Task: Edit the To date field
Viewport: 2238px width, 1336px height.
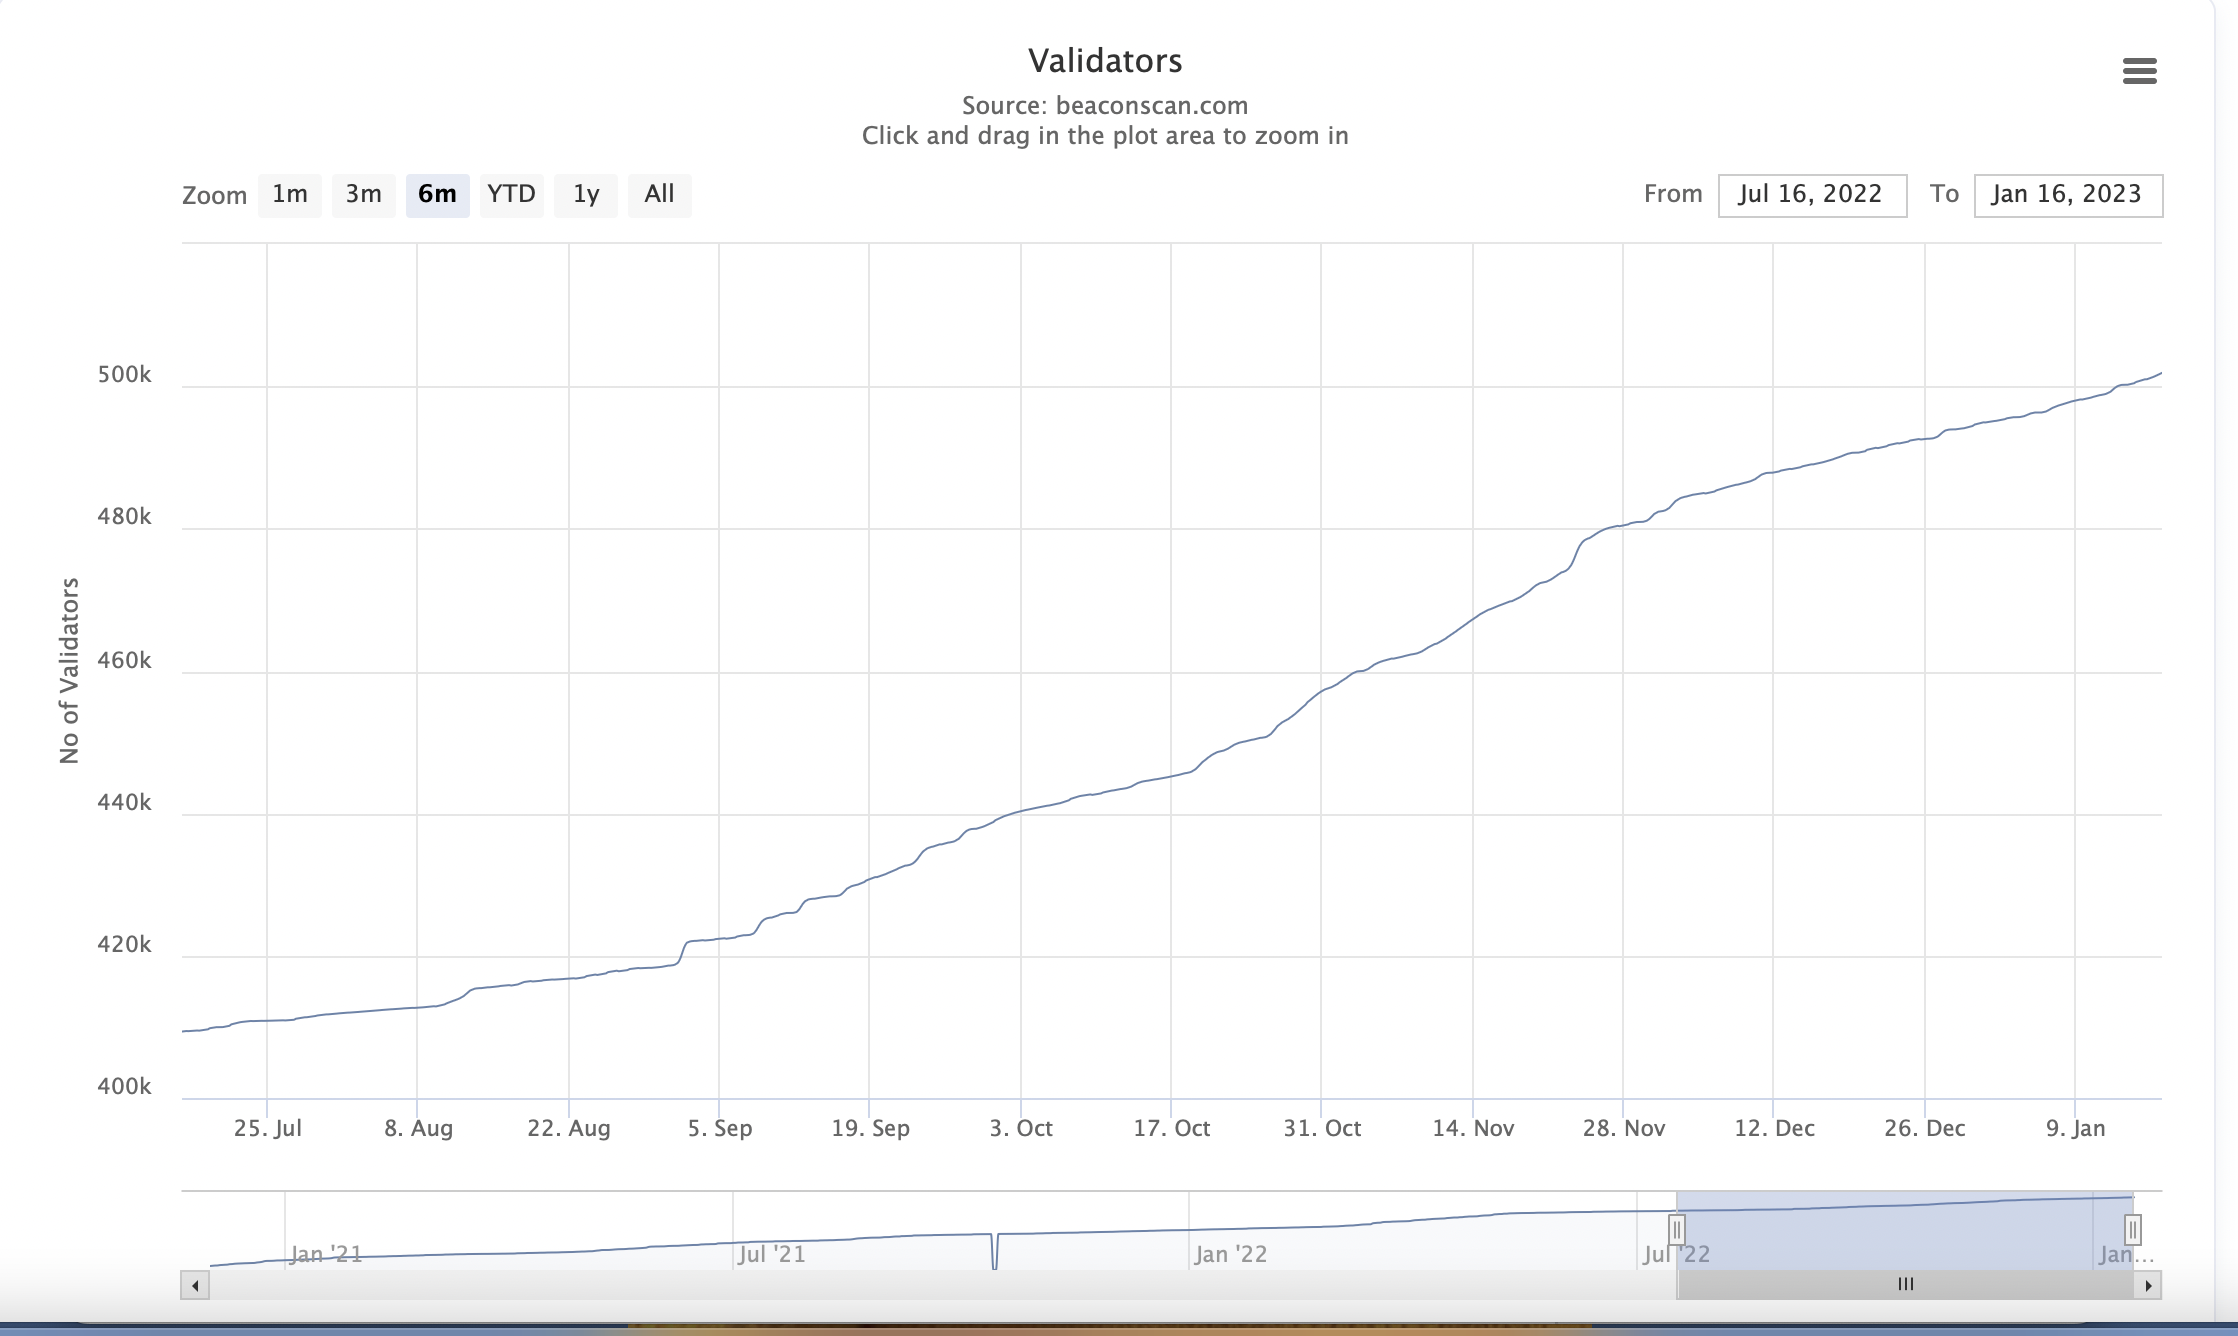Action: click(2067, 195)
